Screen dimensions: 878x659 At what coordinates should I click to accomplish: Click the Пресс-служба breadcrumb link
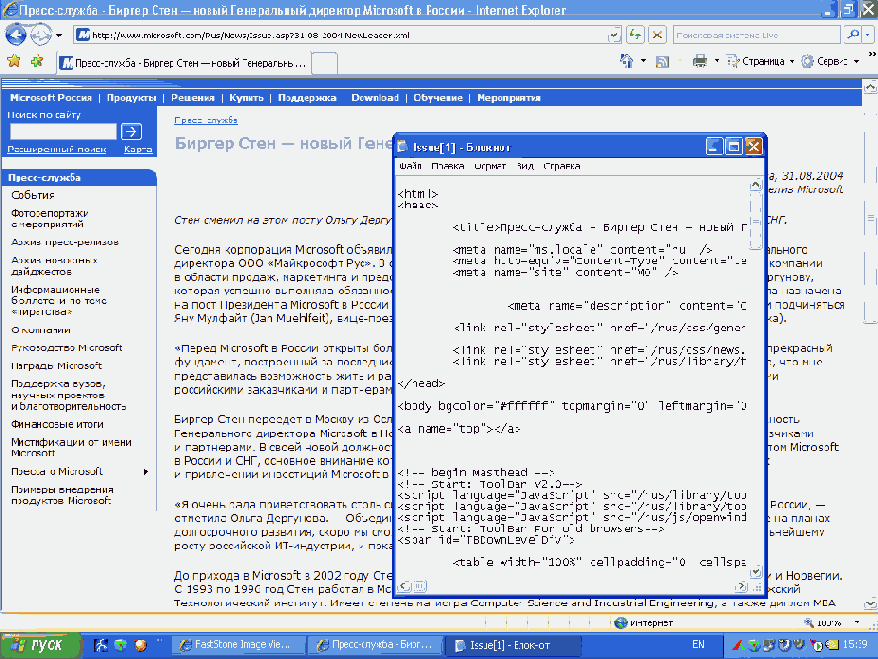tap(206, 120)
